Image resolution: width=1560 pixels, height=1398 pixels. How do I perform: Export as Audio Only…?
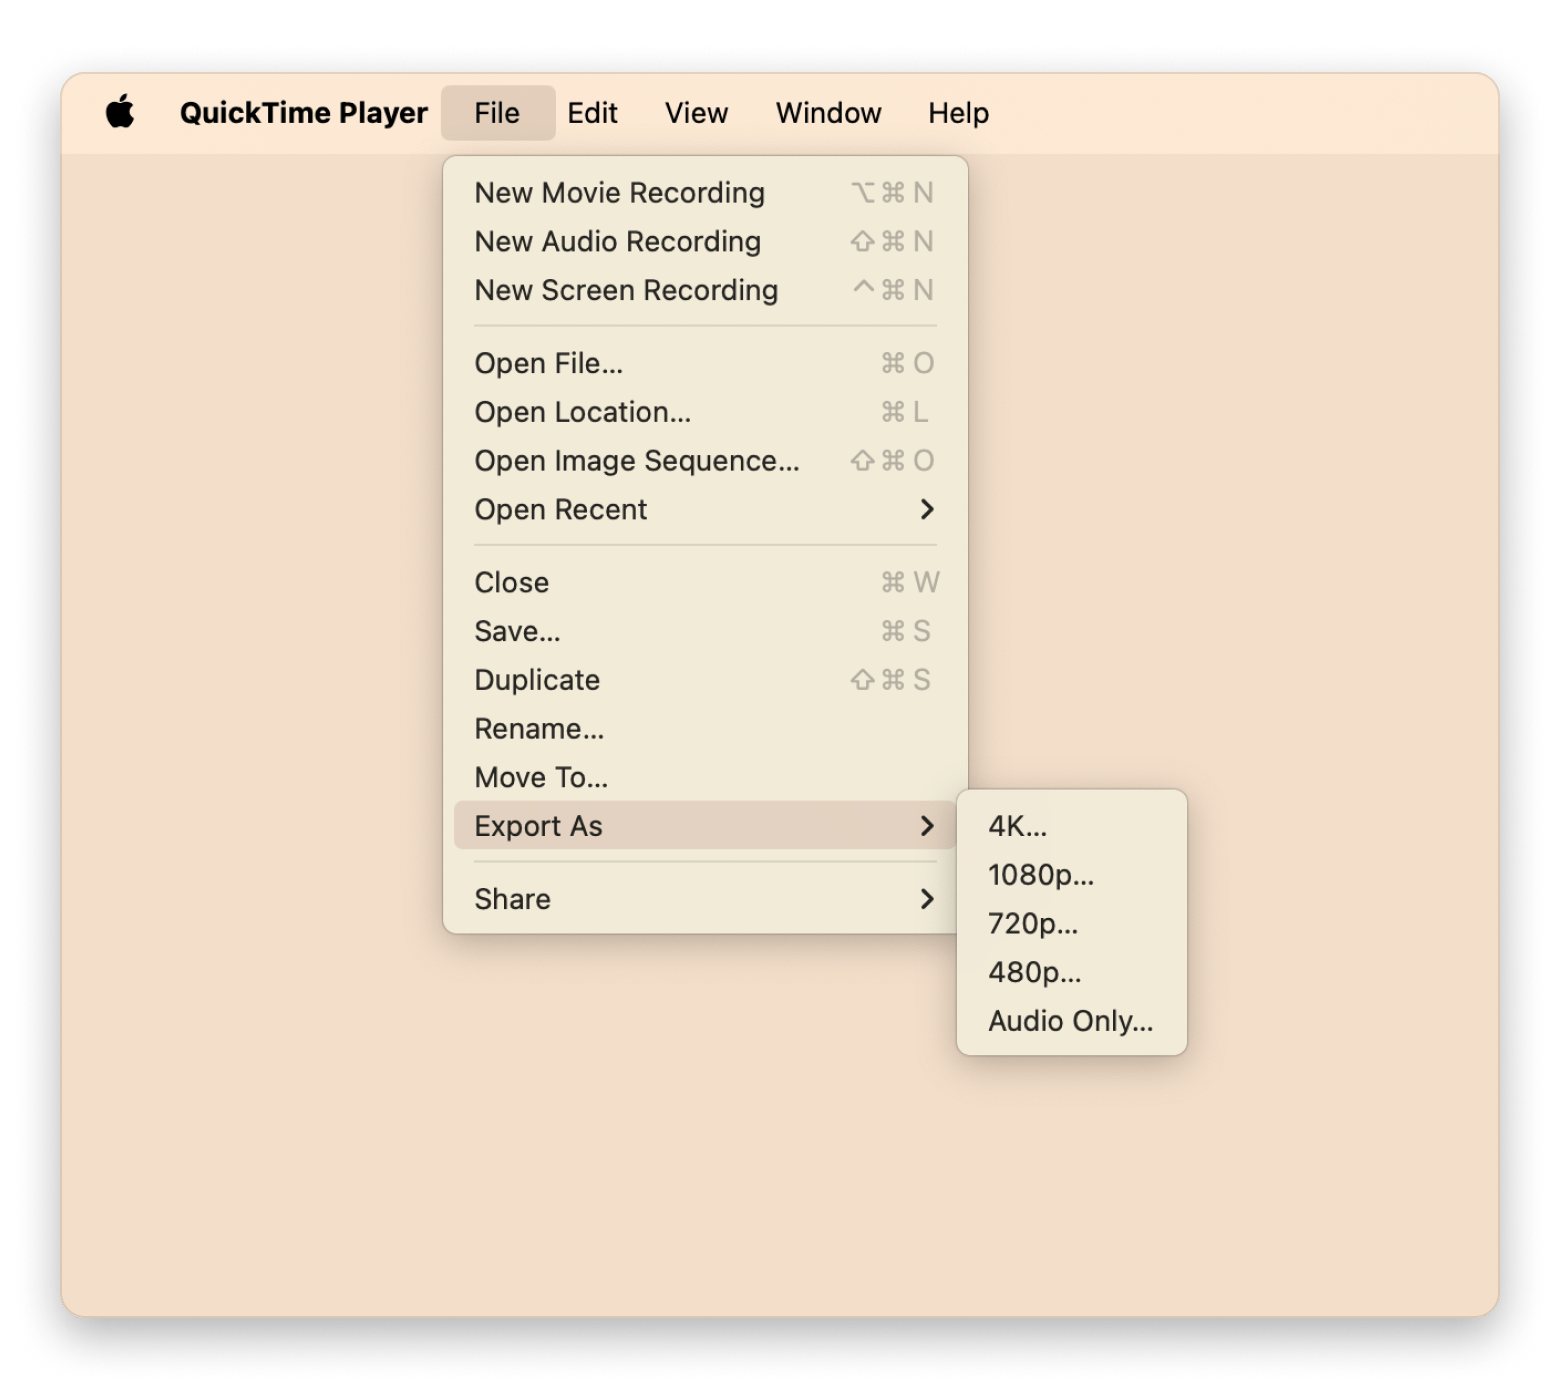click(1070, 1021)
